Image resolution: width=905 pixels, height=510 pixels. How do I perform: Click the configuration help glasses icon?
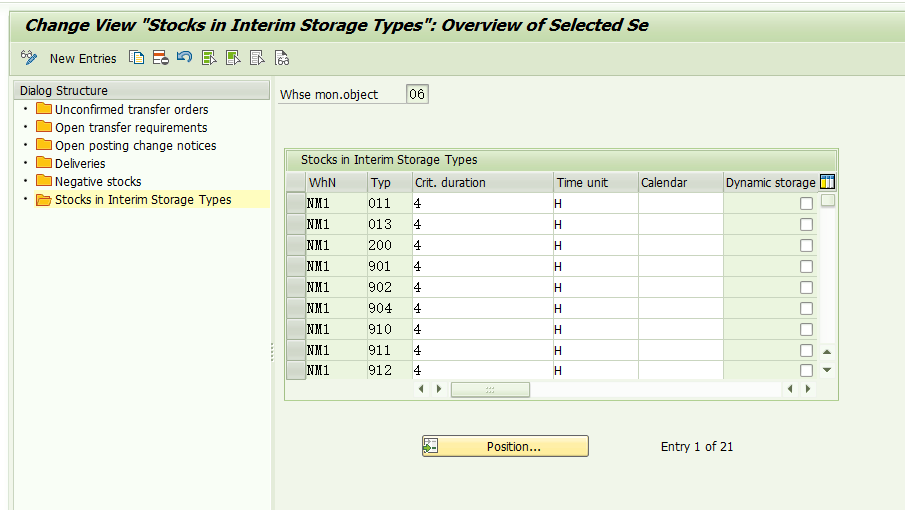tap(282, 58)
